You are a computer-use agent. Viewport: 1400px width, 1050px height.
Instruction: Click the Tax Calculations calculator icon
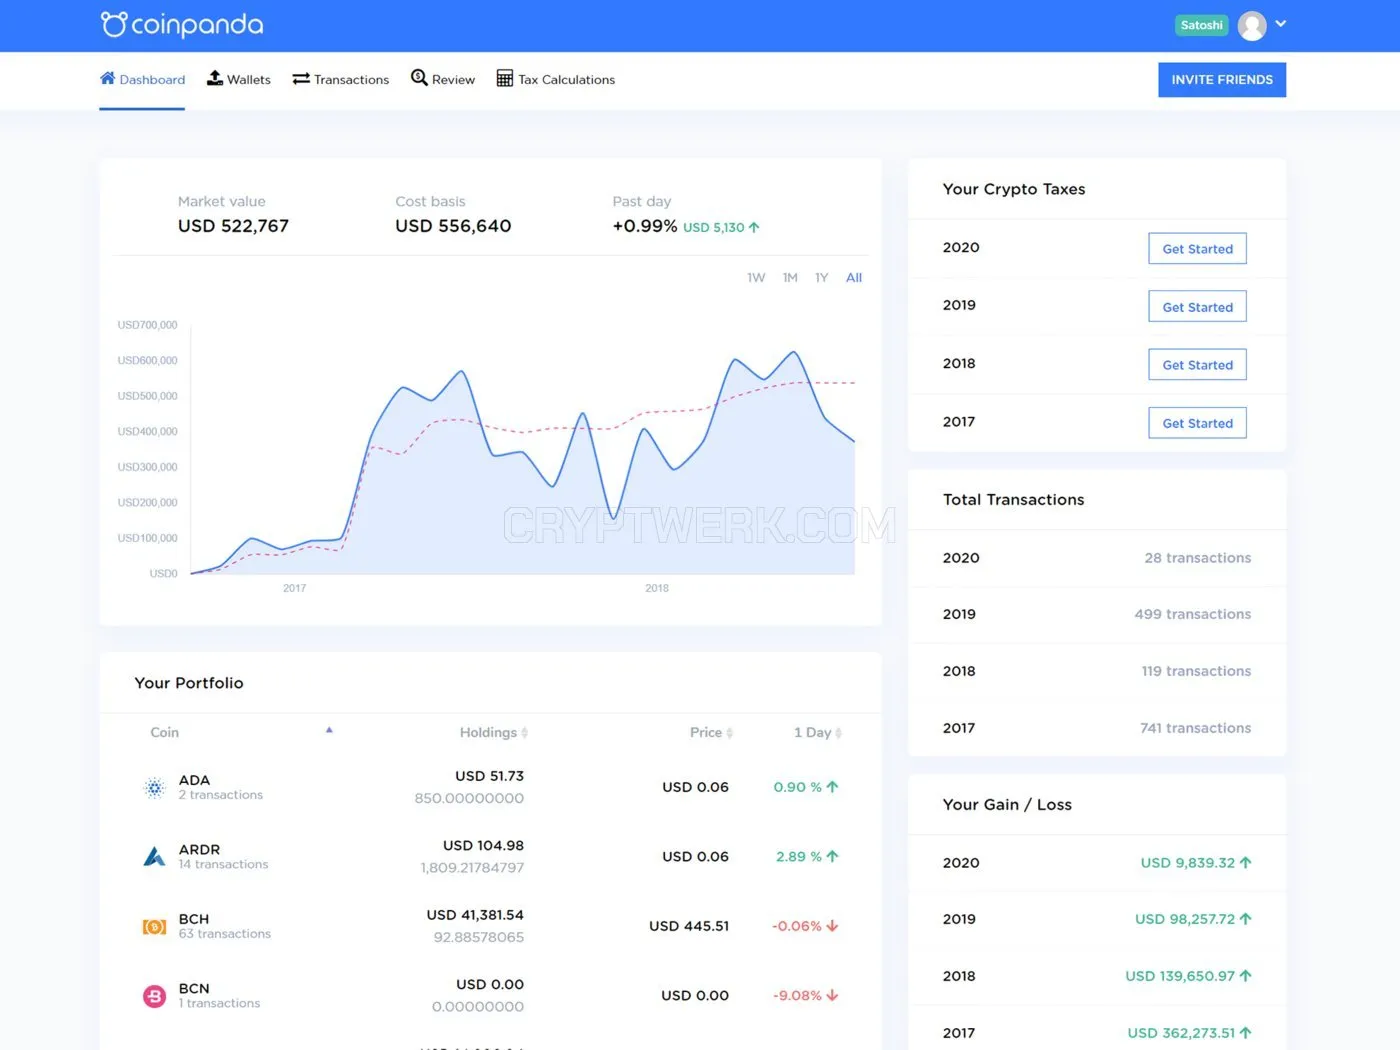coord(505,78)
